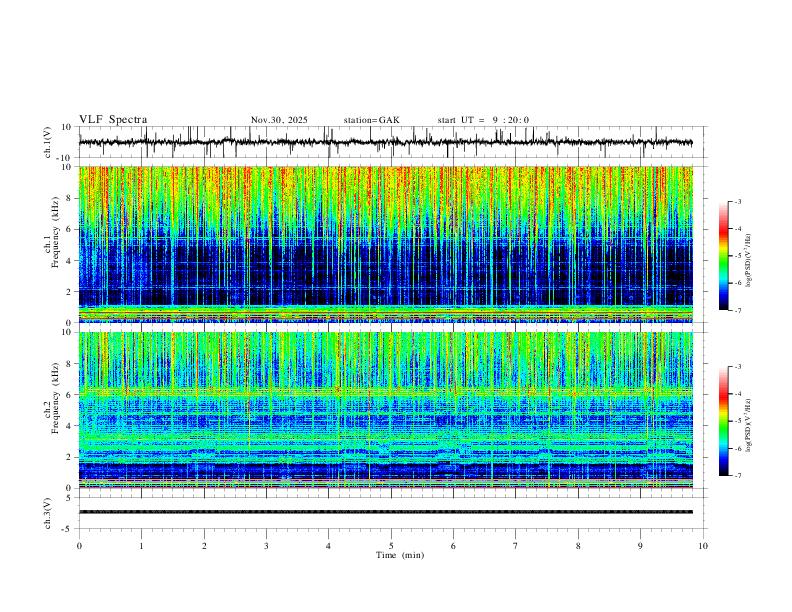The height and width of the screenshot is (612, 792).
Task: Click the ch.2 spectrogram panel
Action: tap(385, 410)
